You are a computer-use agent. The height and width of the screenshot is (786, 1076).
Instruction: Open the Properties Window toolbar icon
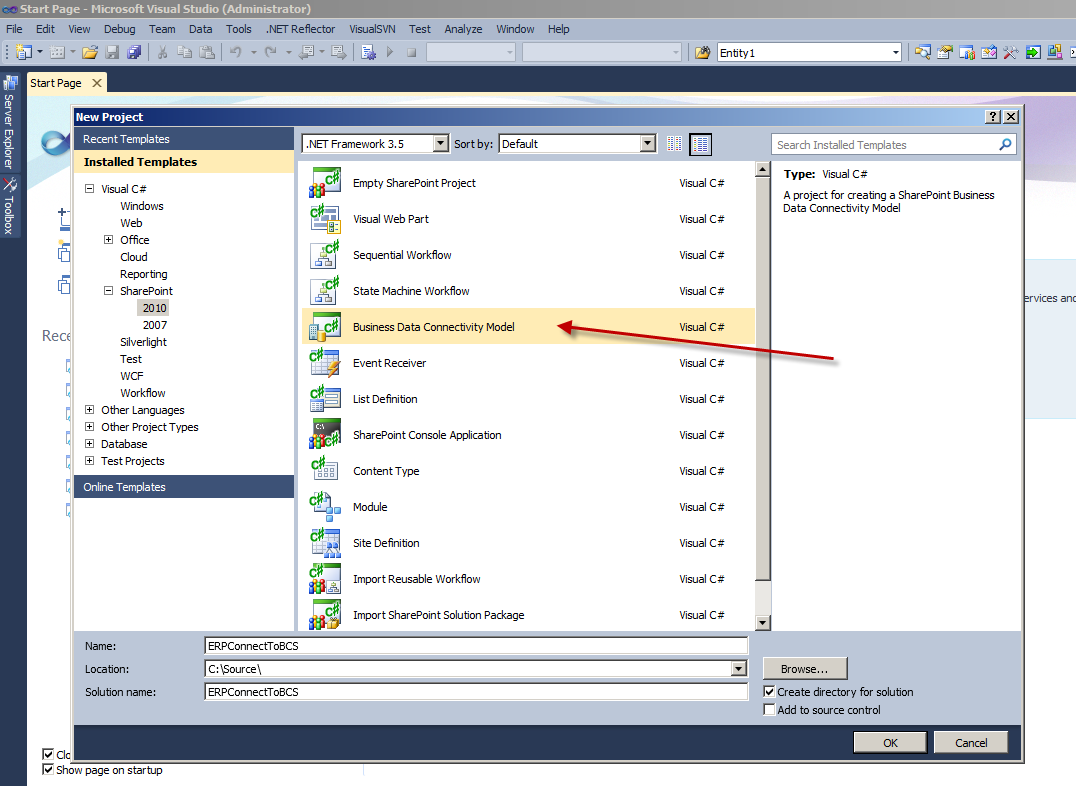(x=944, y=52)
